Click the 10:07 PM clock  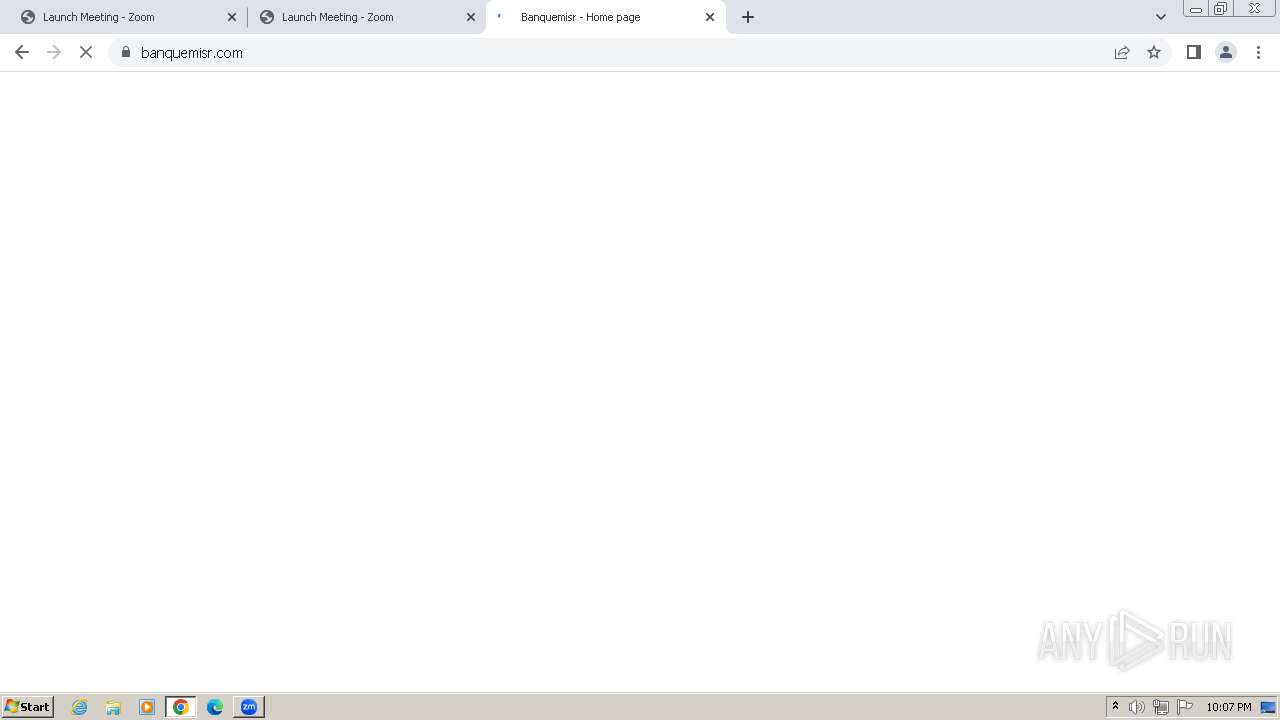click(1229, 707)
